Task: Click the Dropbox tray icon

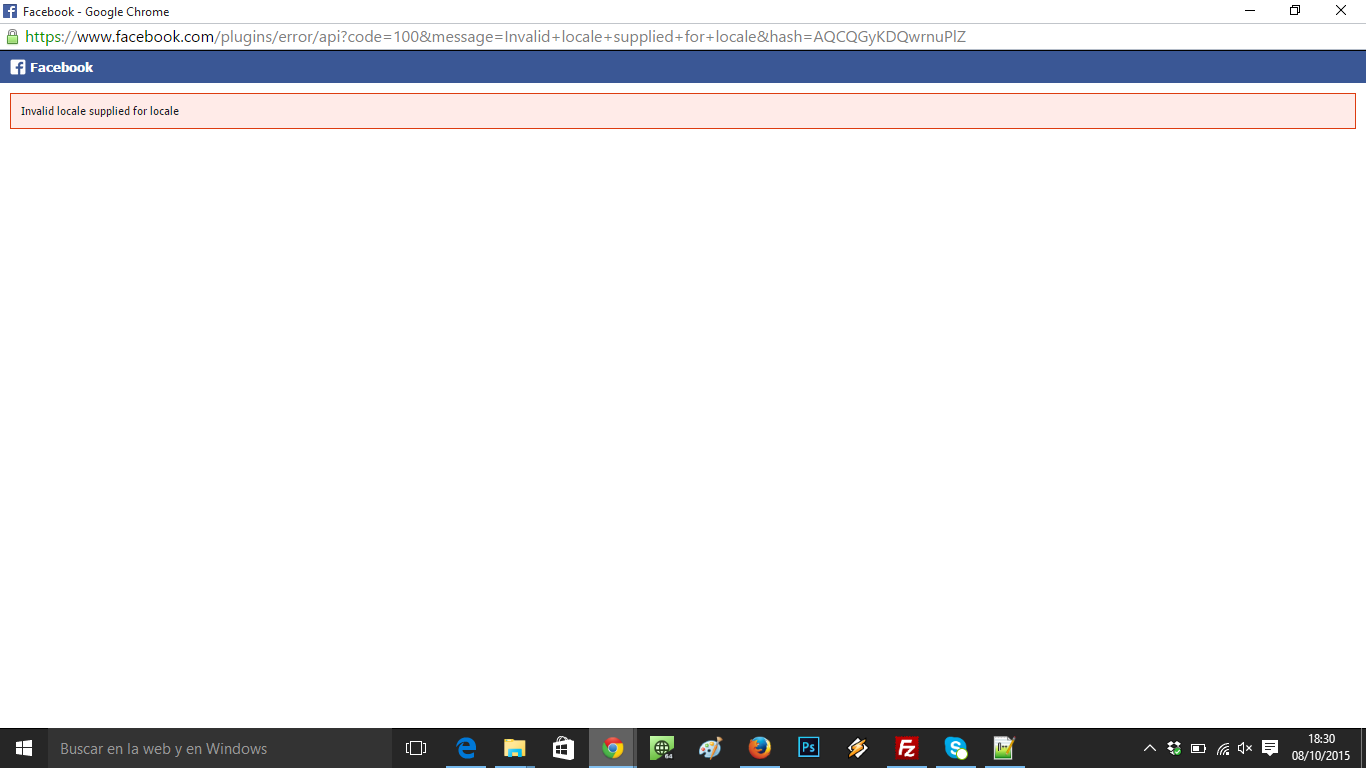Action: 1174,748
